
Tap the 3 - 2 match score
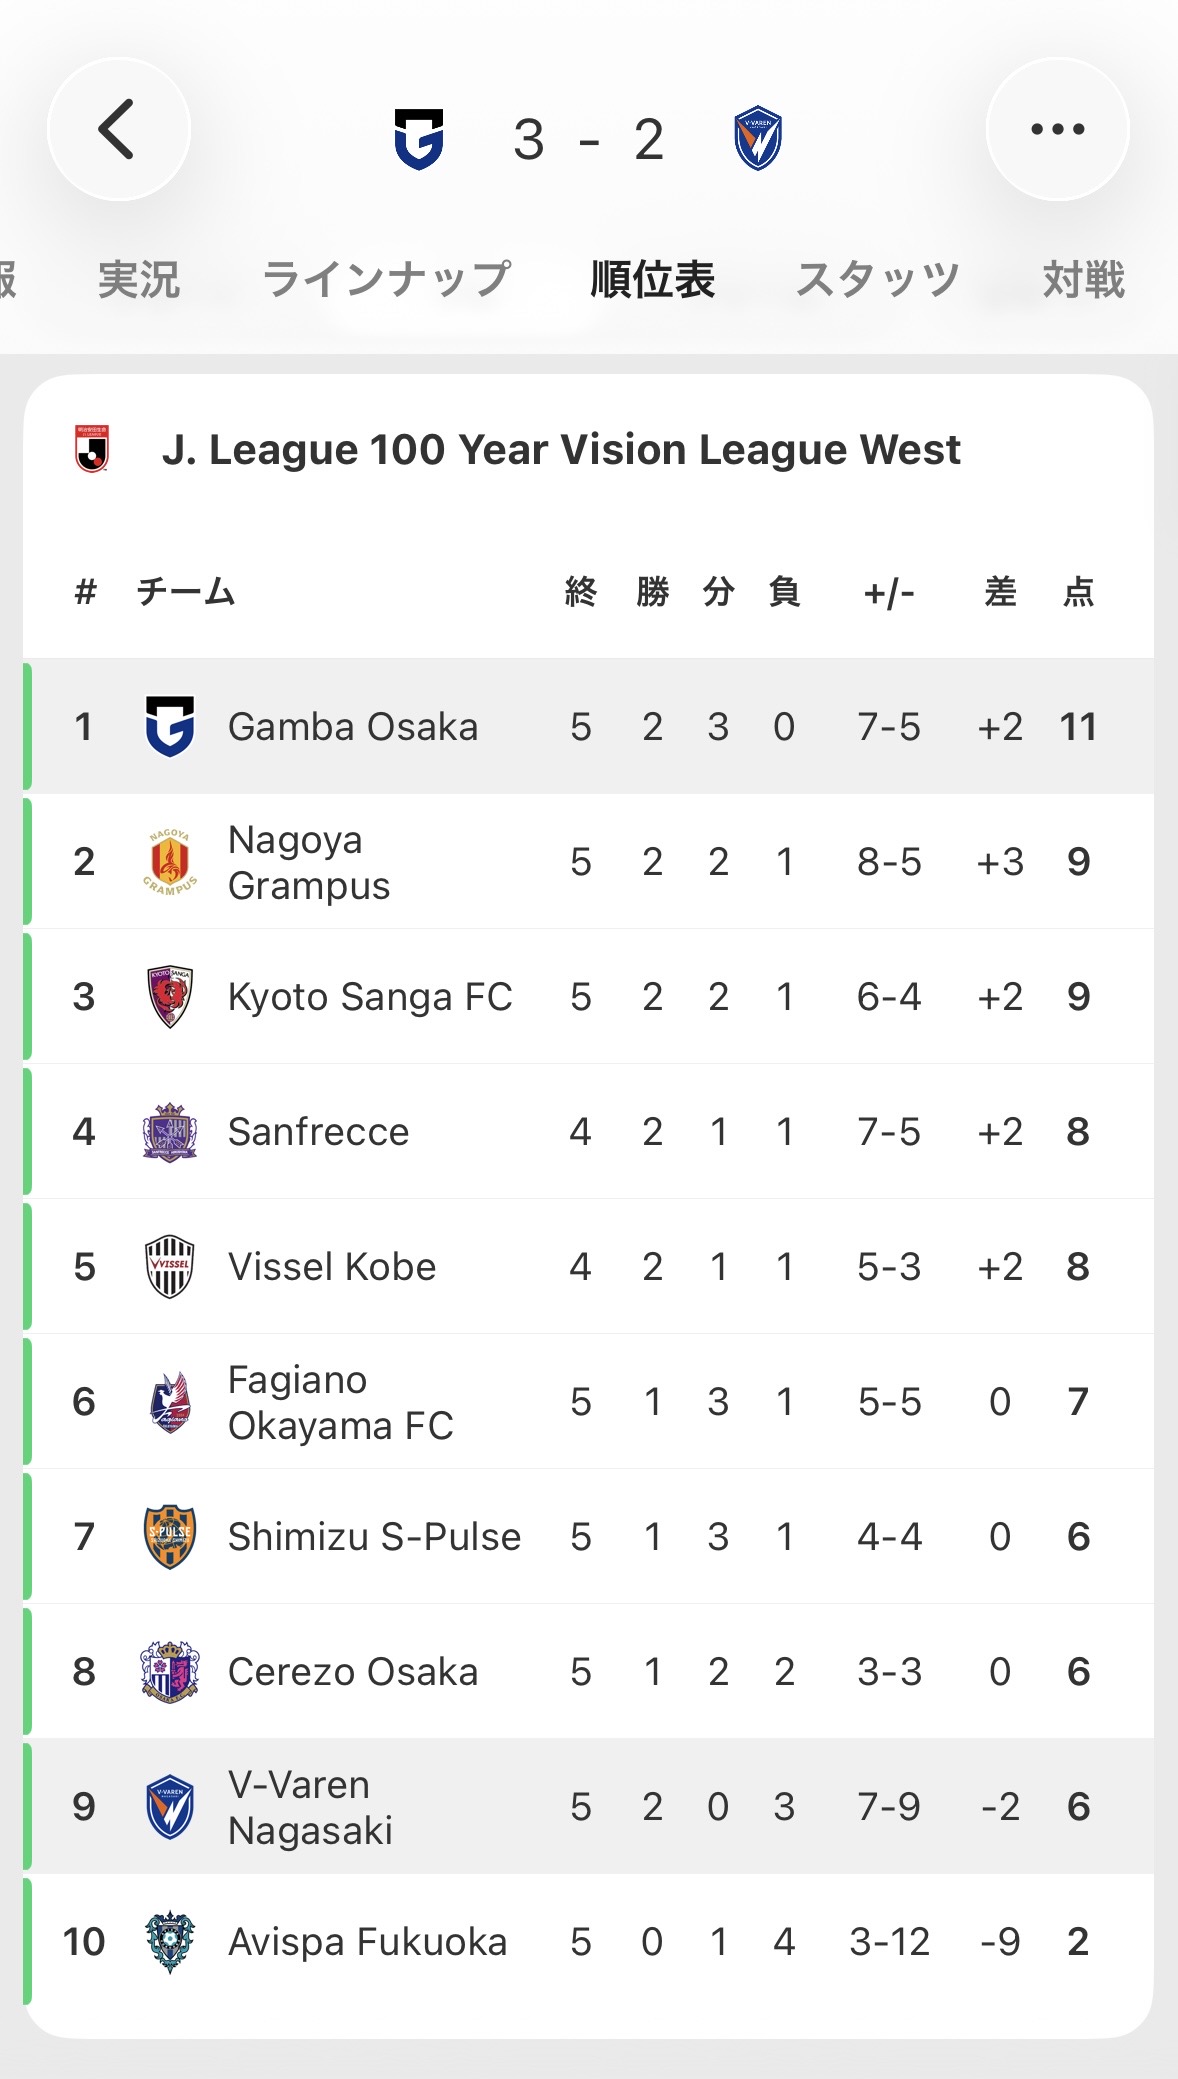pos(589,139)
